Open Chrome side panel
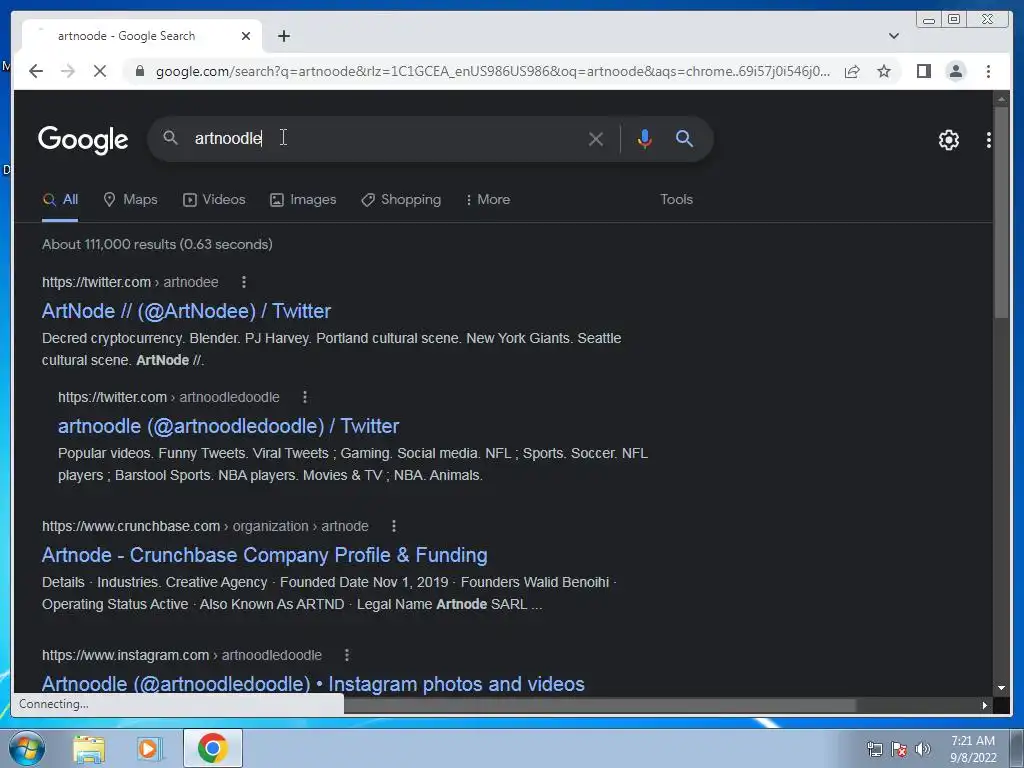The width and height of the screenshot is (1024, 768). [923, 71]
